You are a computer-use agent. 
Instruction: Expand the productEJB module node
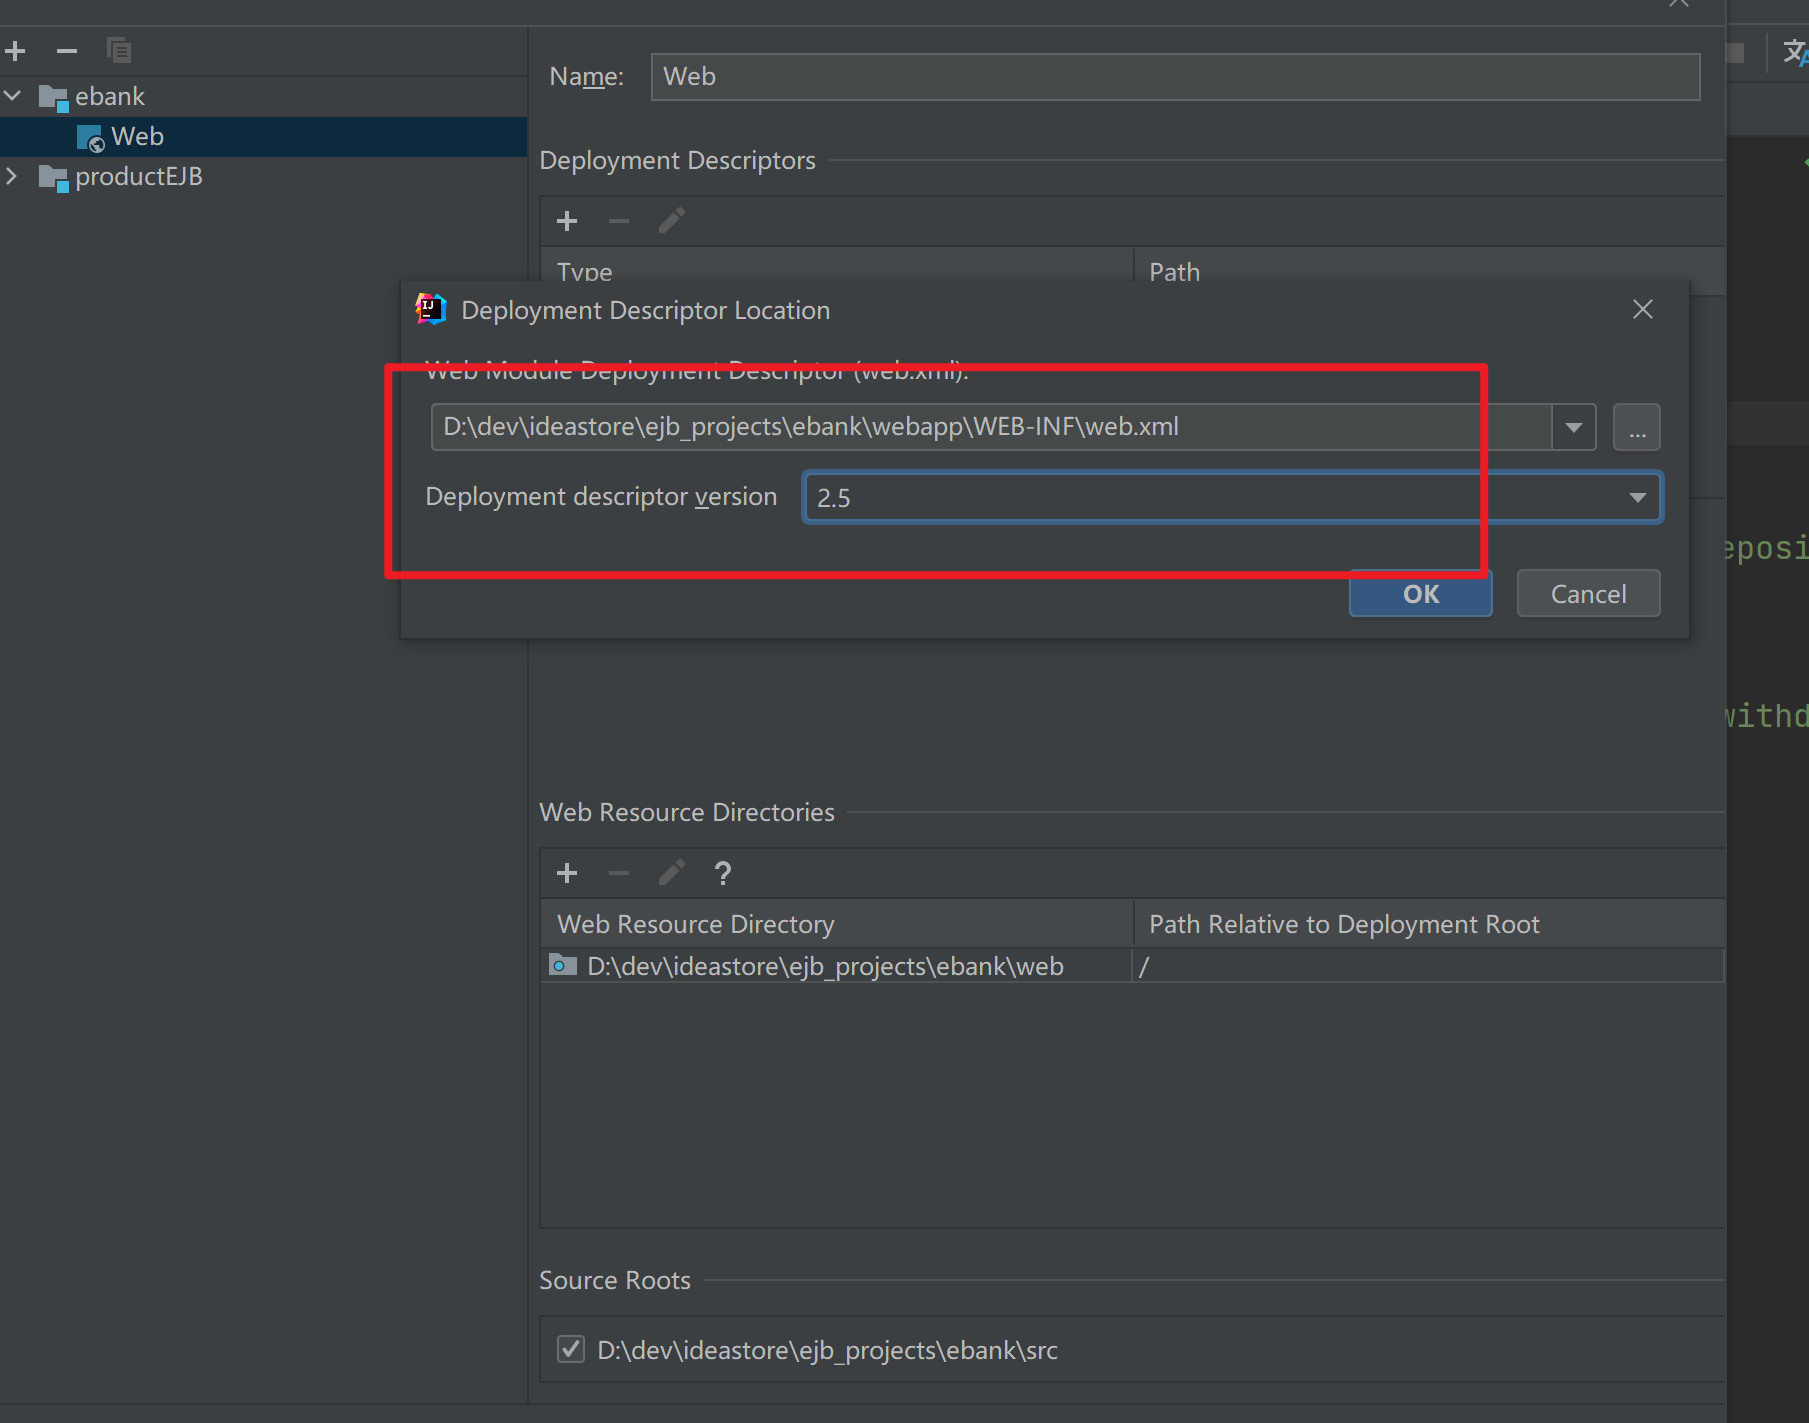click(x=13, y=176)
